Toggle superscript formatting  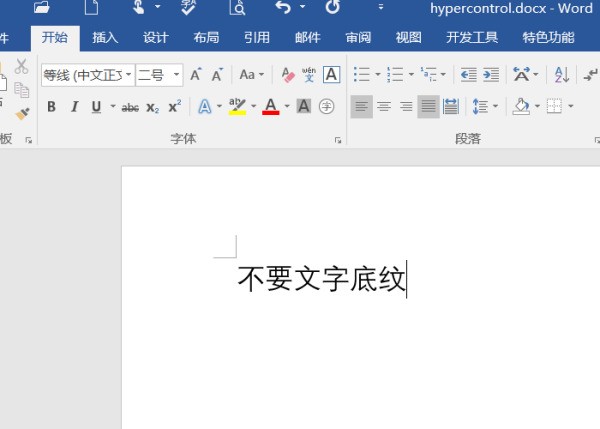pos(175,106)
